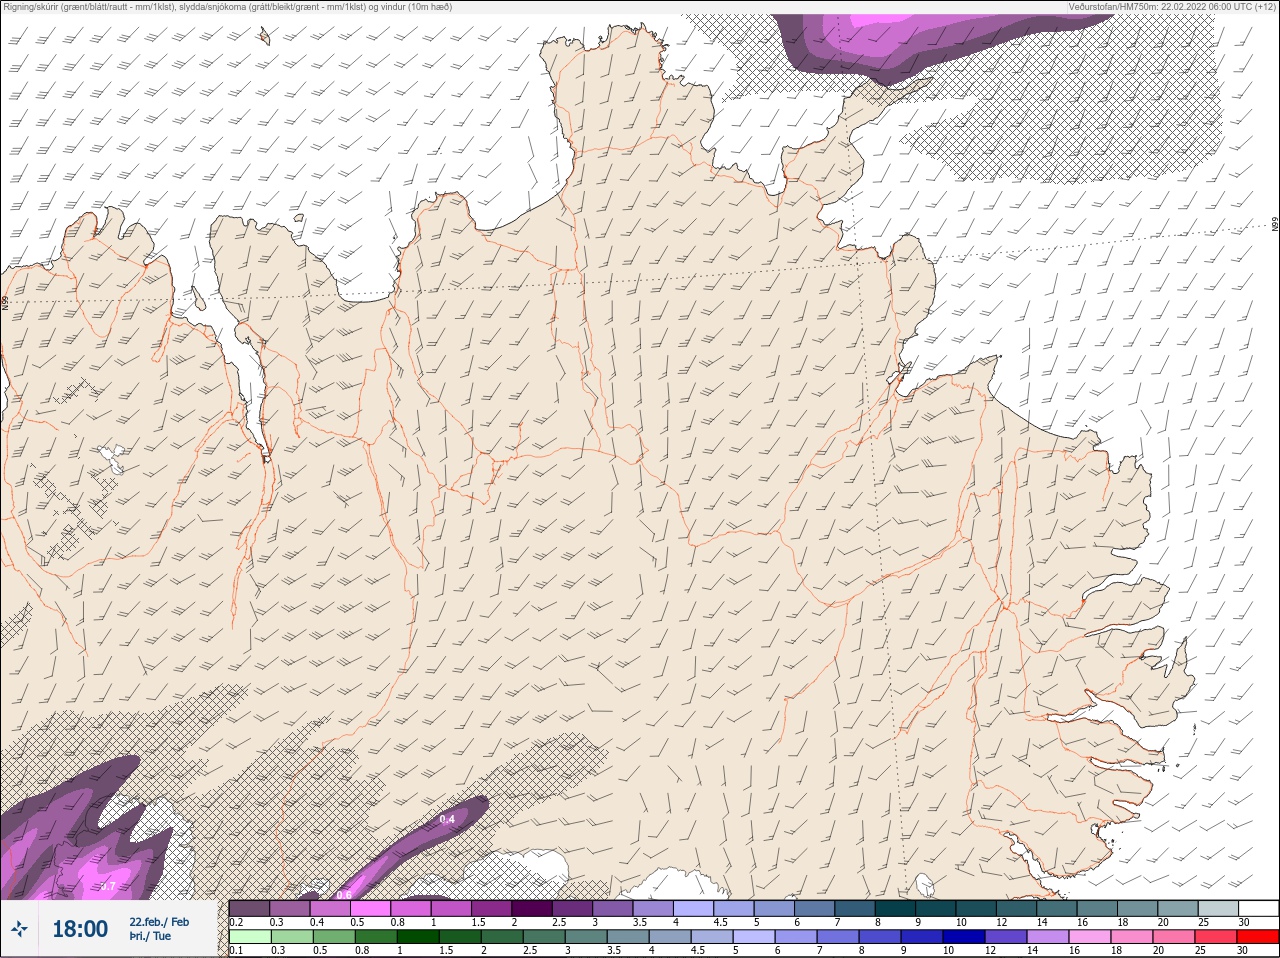Screen dimensions: 1280x958
Task: Click the Veðurstofan logo icon beside 18:00
Action: click(20, 929)
